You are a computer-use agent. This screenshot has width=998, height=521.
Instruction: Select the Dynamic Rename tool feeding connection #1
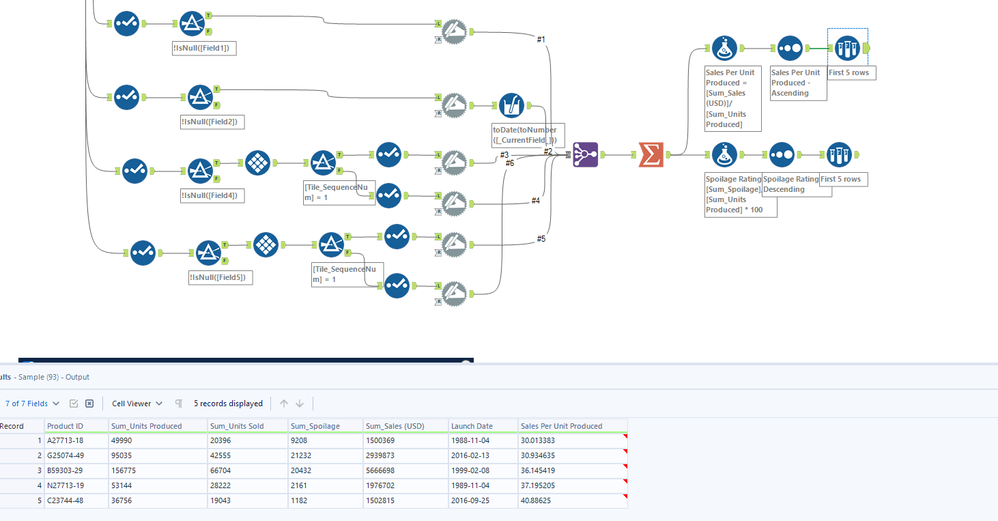tap(454, 32)
